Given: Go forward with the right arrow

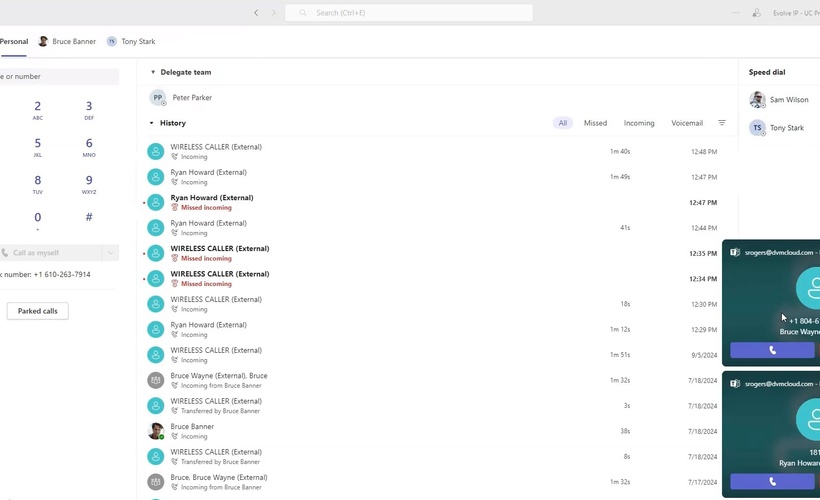Looking at the screenshot, I should 274,13.
